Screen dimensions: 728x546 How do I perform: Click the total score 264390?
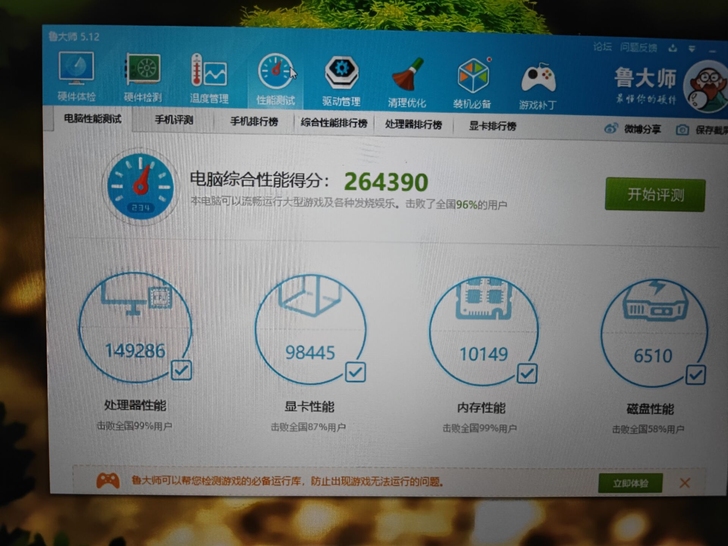[x=386, y=182]
